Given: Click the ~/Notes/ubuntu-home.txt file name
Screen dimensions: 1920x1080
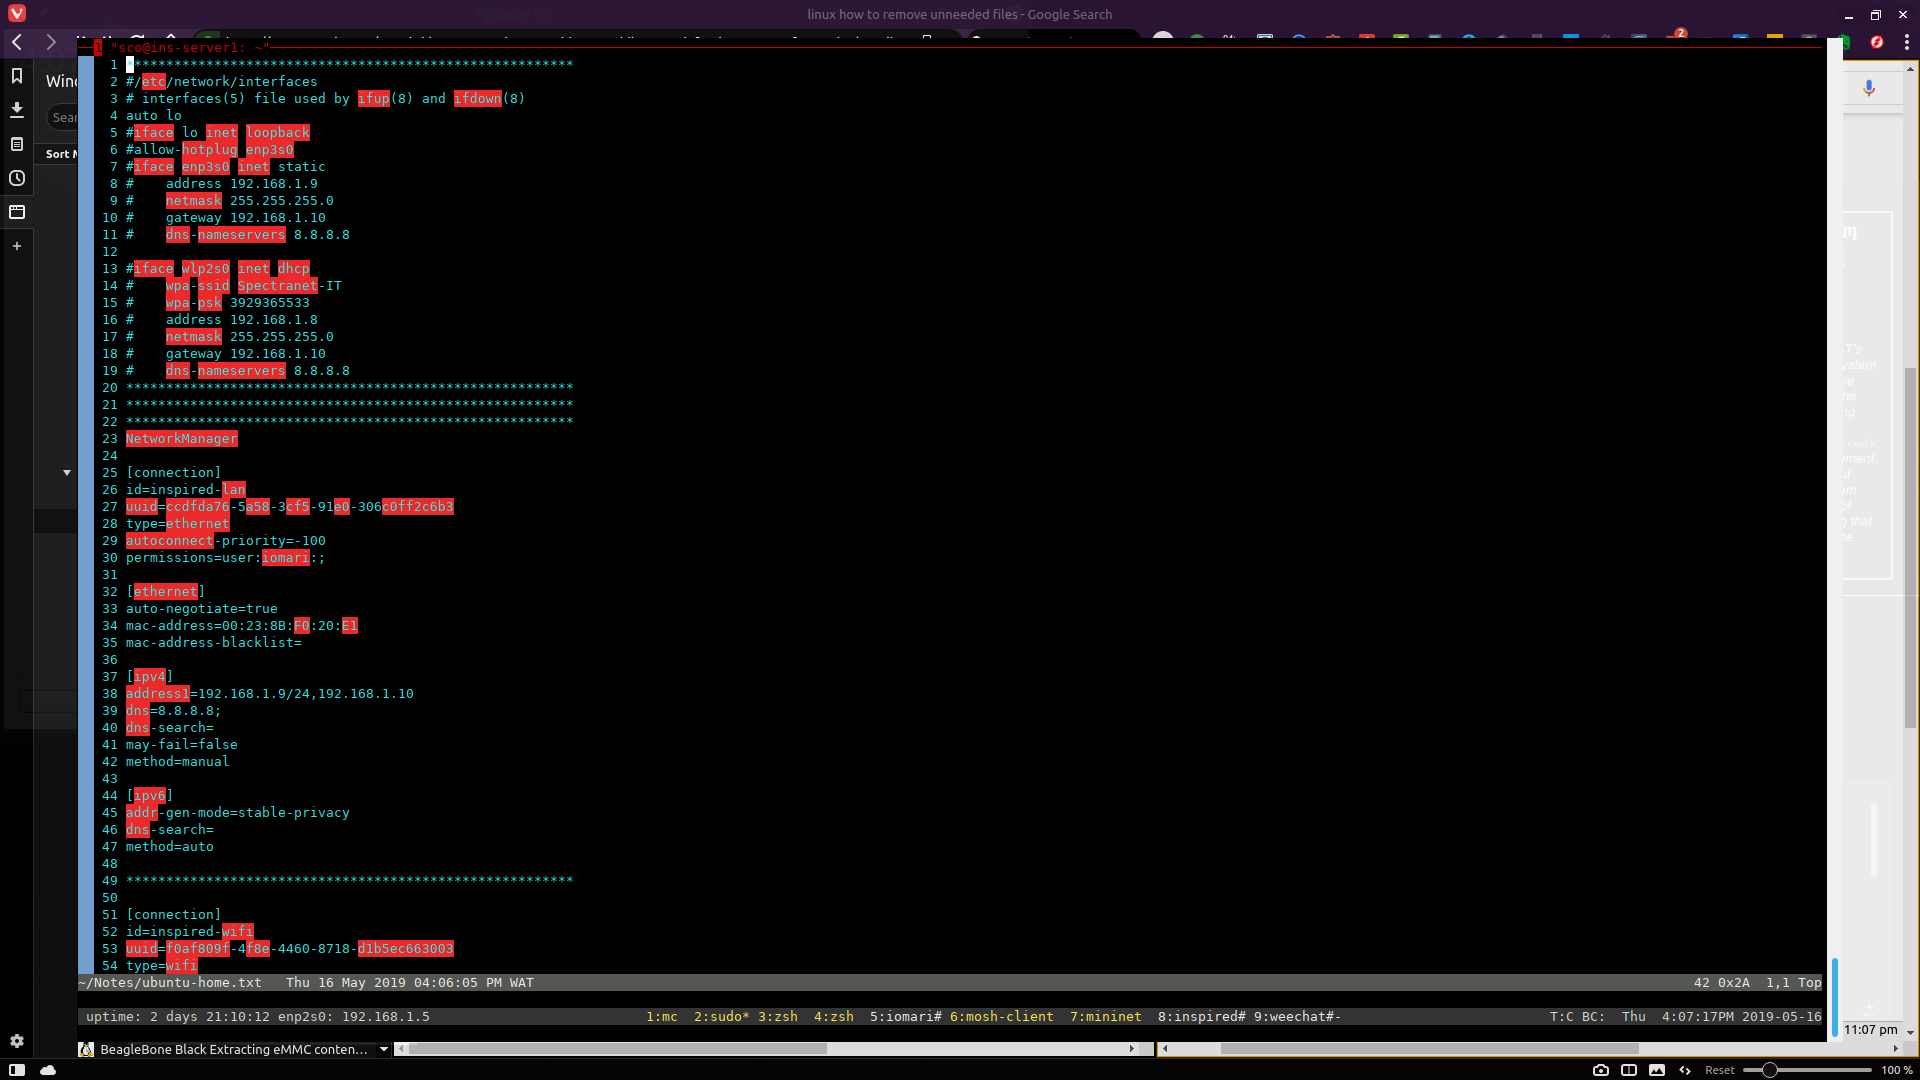Looking at the screenshot, I should pyautogui.click(x=170, y=983).
